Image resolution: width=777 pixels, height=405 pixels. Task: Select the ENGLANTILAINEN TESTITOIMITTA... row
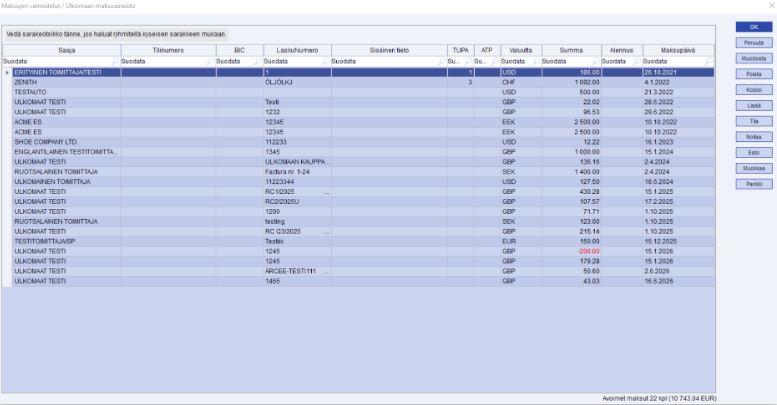tap(363, 152)
